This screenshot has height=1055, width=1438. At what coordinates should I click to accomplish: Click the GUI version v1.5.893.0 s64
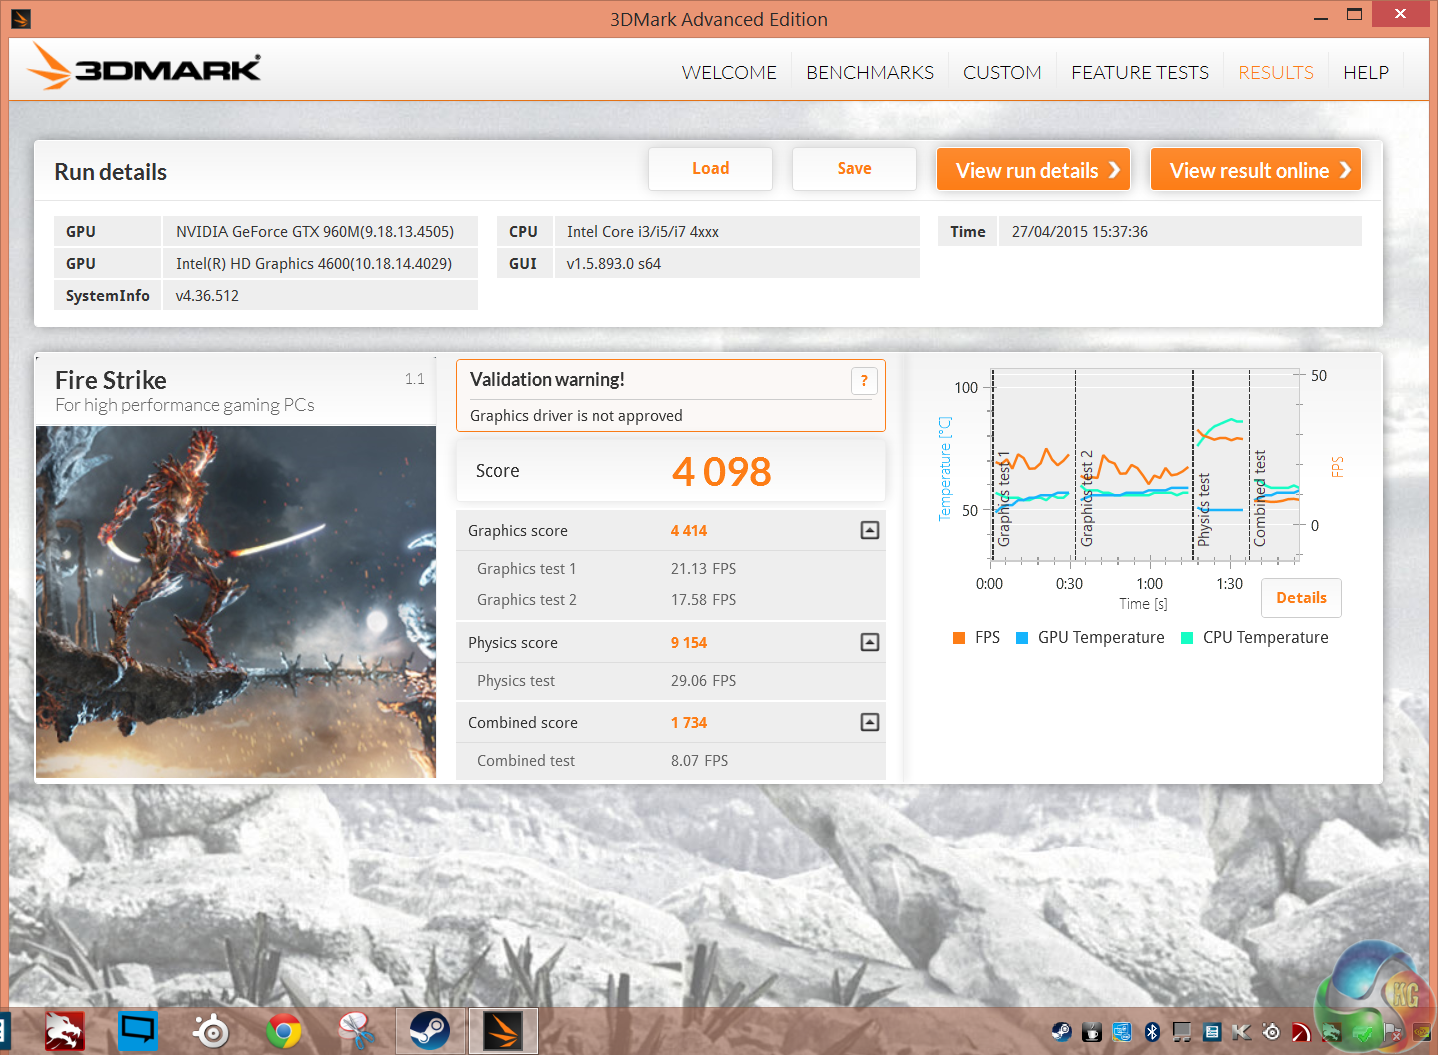(614, 263)
